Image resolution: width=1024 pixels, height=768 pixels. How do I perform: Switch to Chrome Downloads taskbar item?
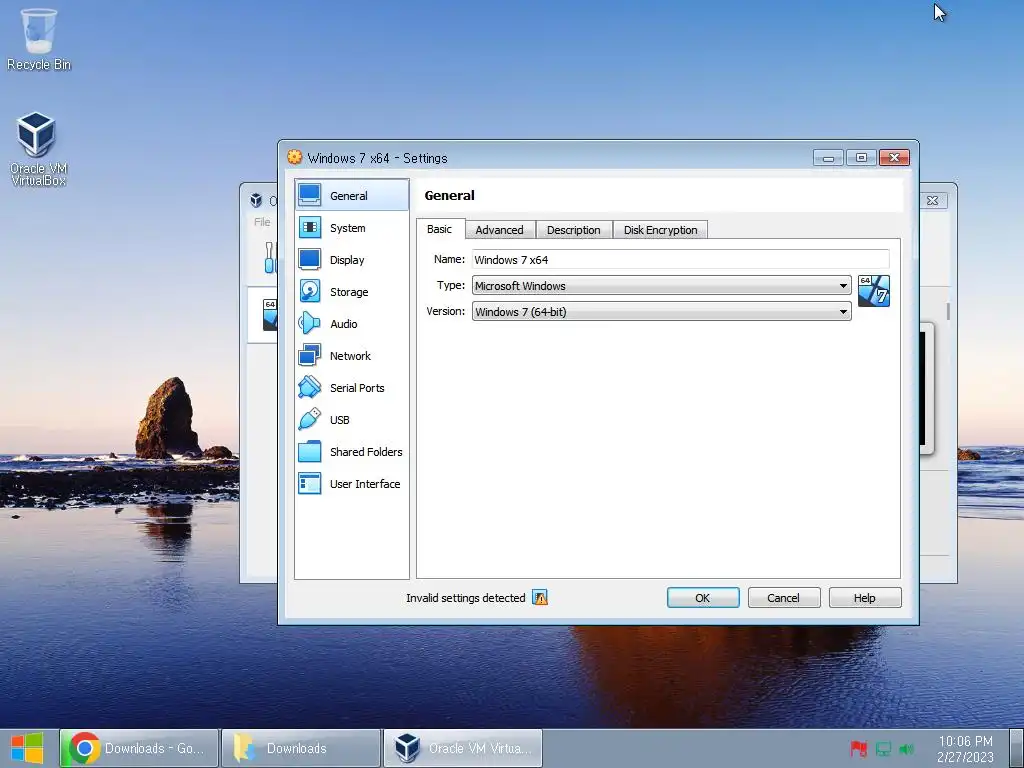(x=139, y=748)
